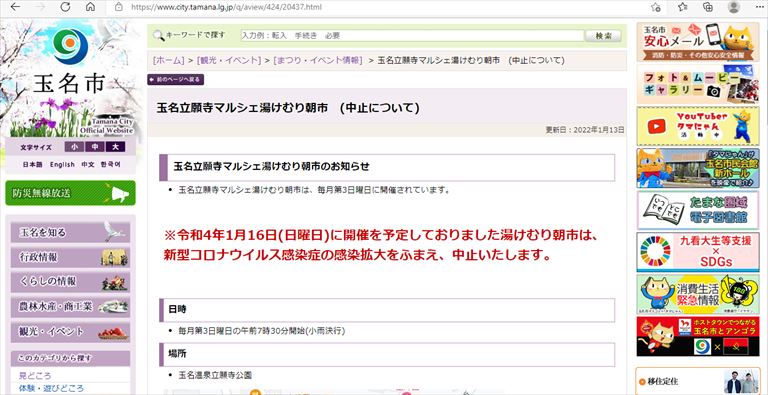Open the 消費生活緊急情報 banner
Viewport: 768px width, 395px height.
(698, 294)
